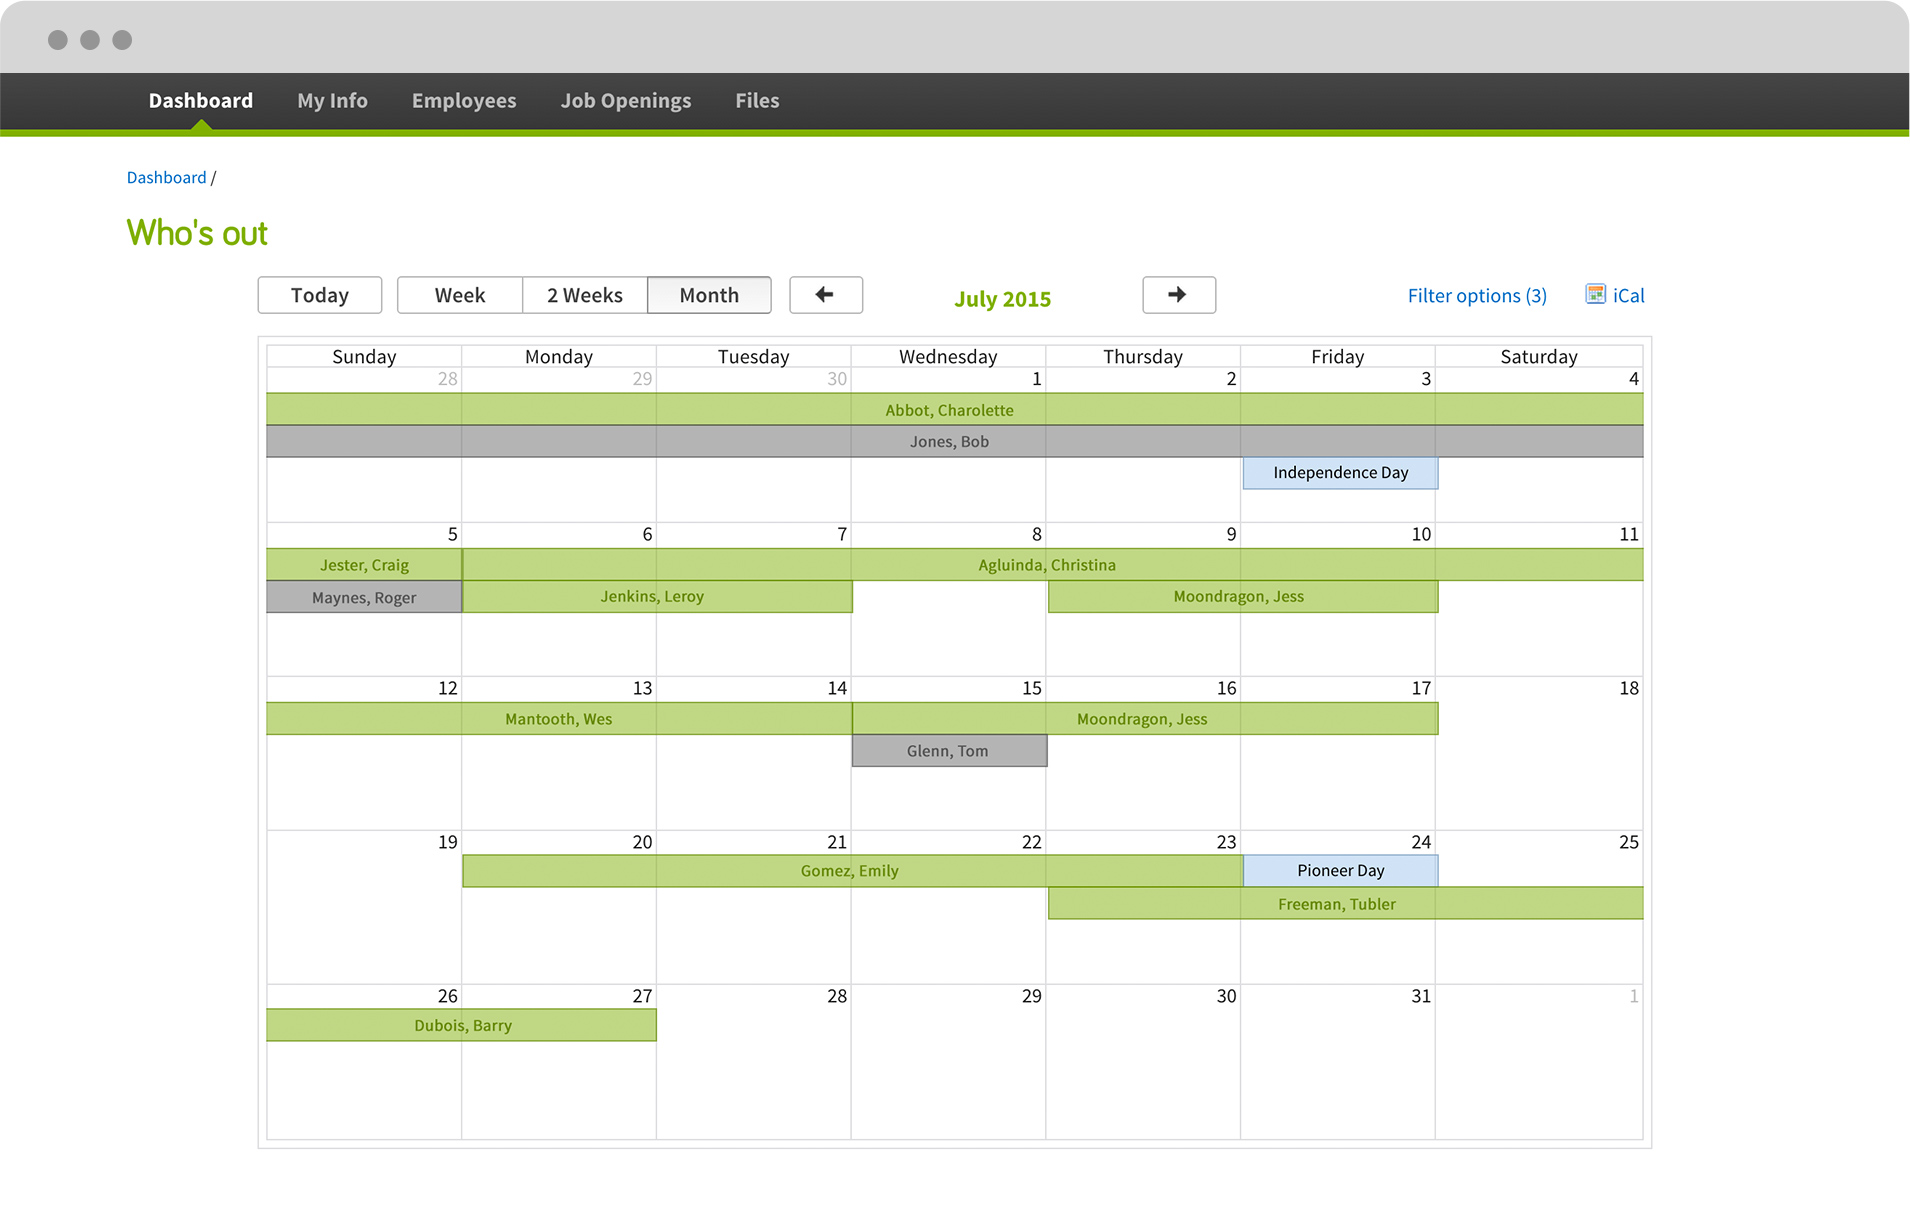Open the My Info tab
The width and height of the screenshot is (1910, 1224).
coord(332,101)
